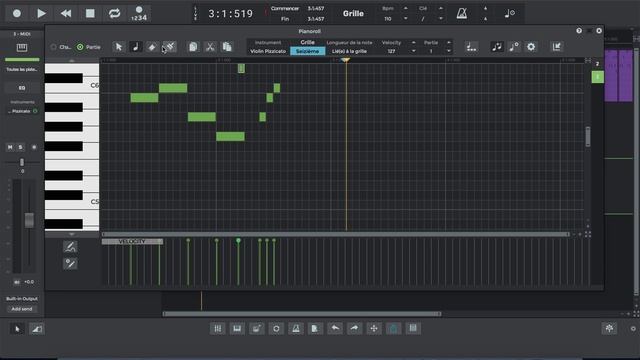Click the Grille button in transport bar
Screen dimensions: 640x360
353,13
